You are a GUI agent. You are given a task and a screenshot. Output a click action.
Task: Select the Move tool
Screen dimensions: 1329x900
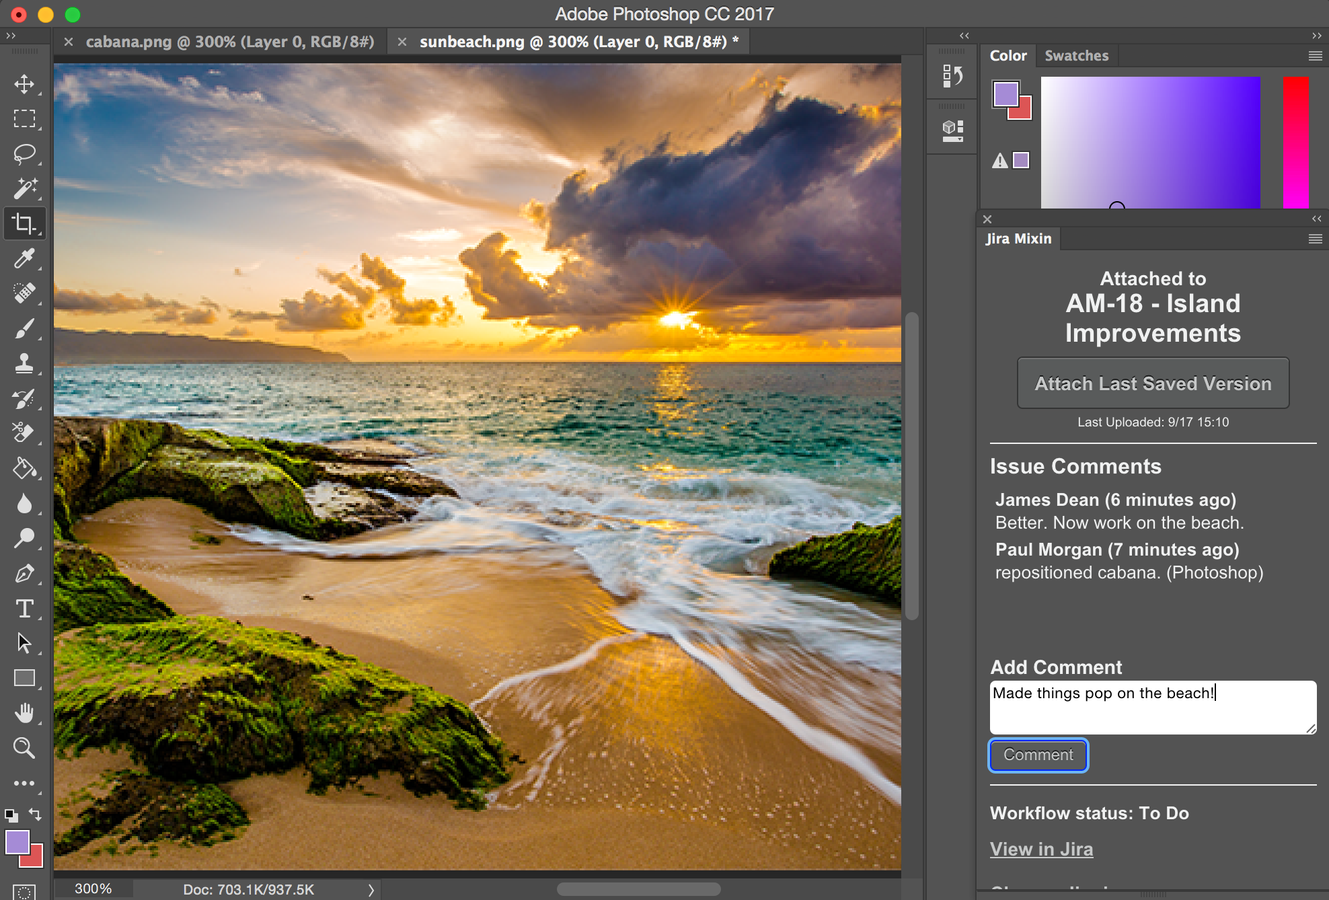pos(24,84)
